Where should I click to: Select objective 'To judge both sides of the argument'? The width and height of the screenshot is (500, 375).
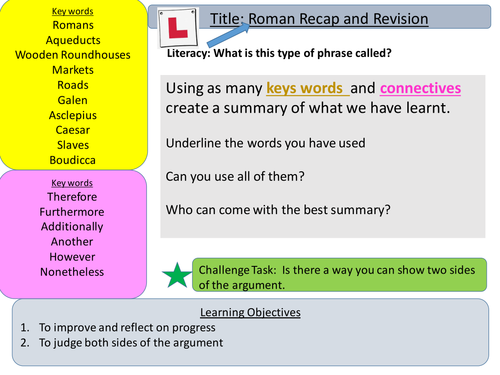click(131, 343)
